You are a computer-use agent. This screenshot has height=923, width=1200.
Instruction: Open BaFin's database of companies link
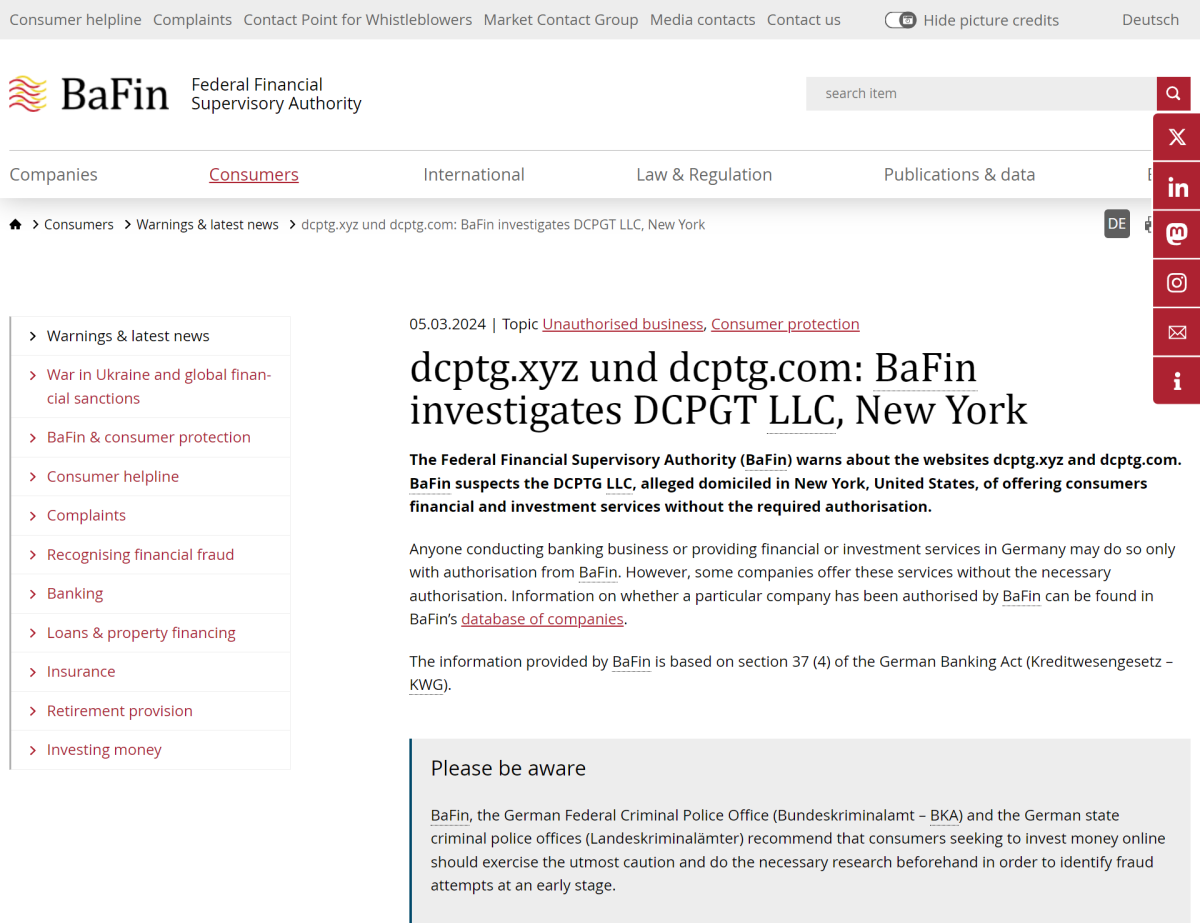(542, 618)
